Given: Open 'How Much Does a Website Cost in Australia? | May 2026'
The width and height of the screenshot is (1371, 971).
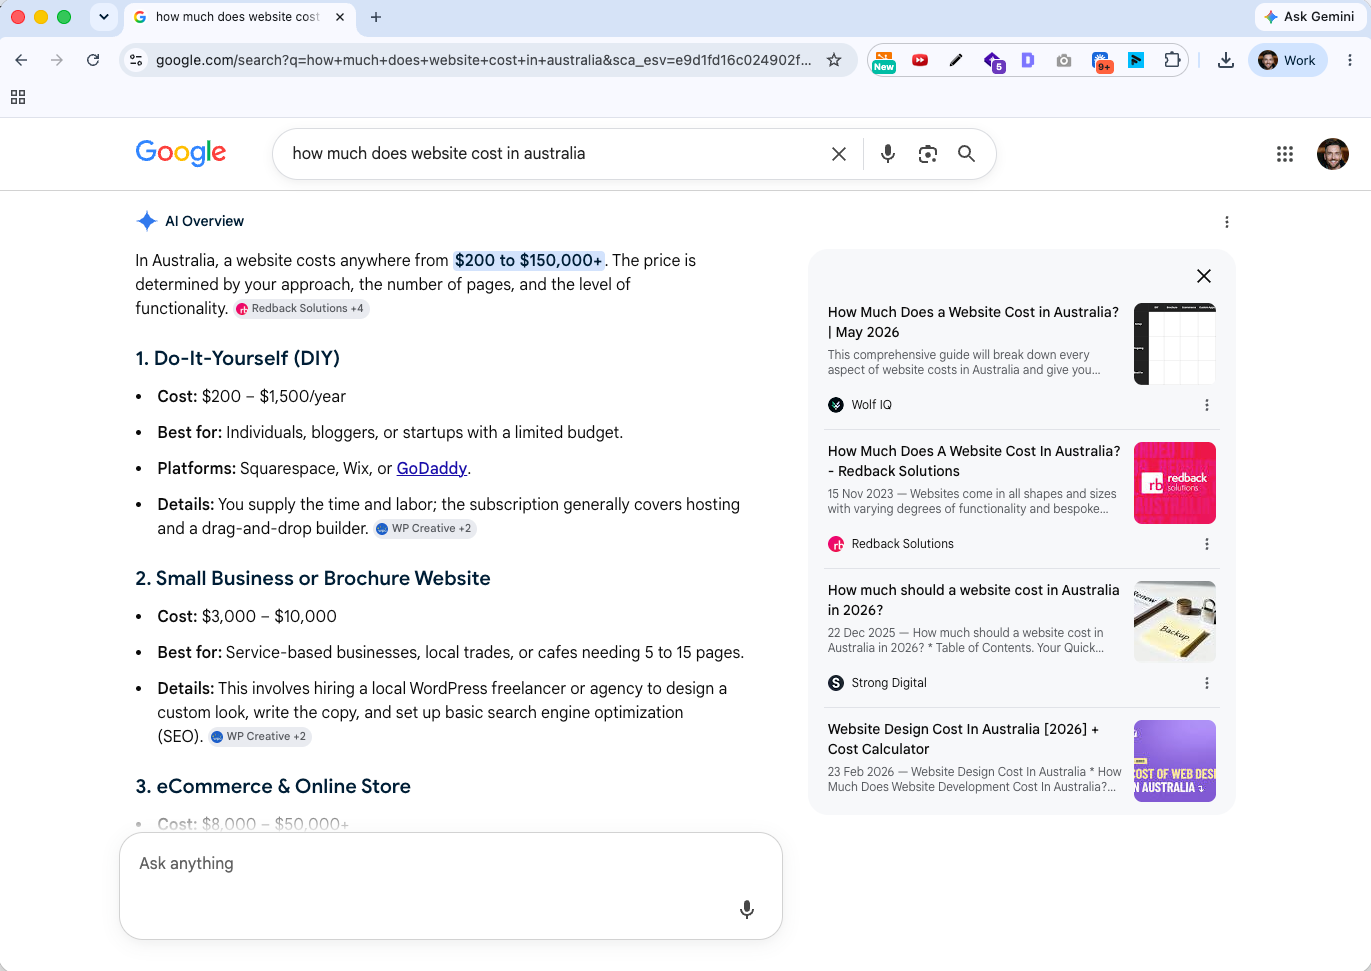Looking at the screenshot, I should [x=973, y=322].
